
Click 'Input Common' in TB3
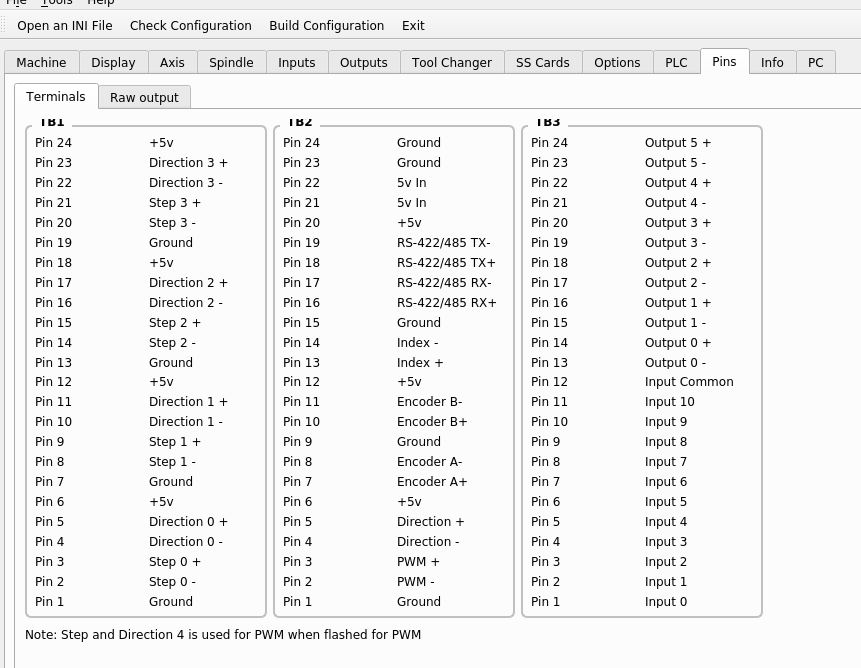(x=689, y=381)
